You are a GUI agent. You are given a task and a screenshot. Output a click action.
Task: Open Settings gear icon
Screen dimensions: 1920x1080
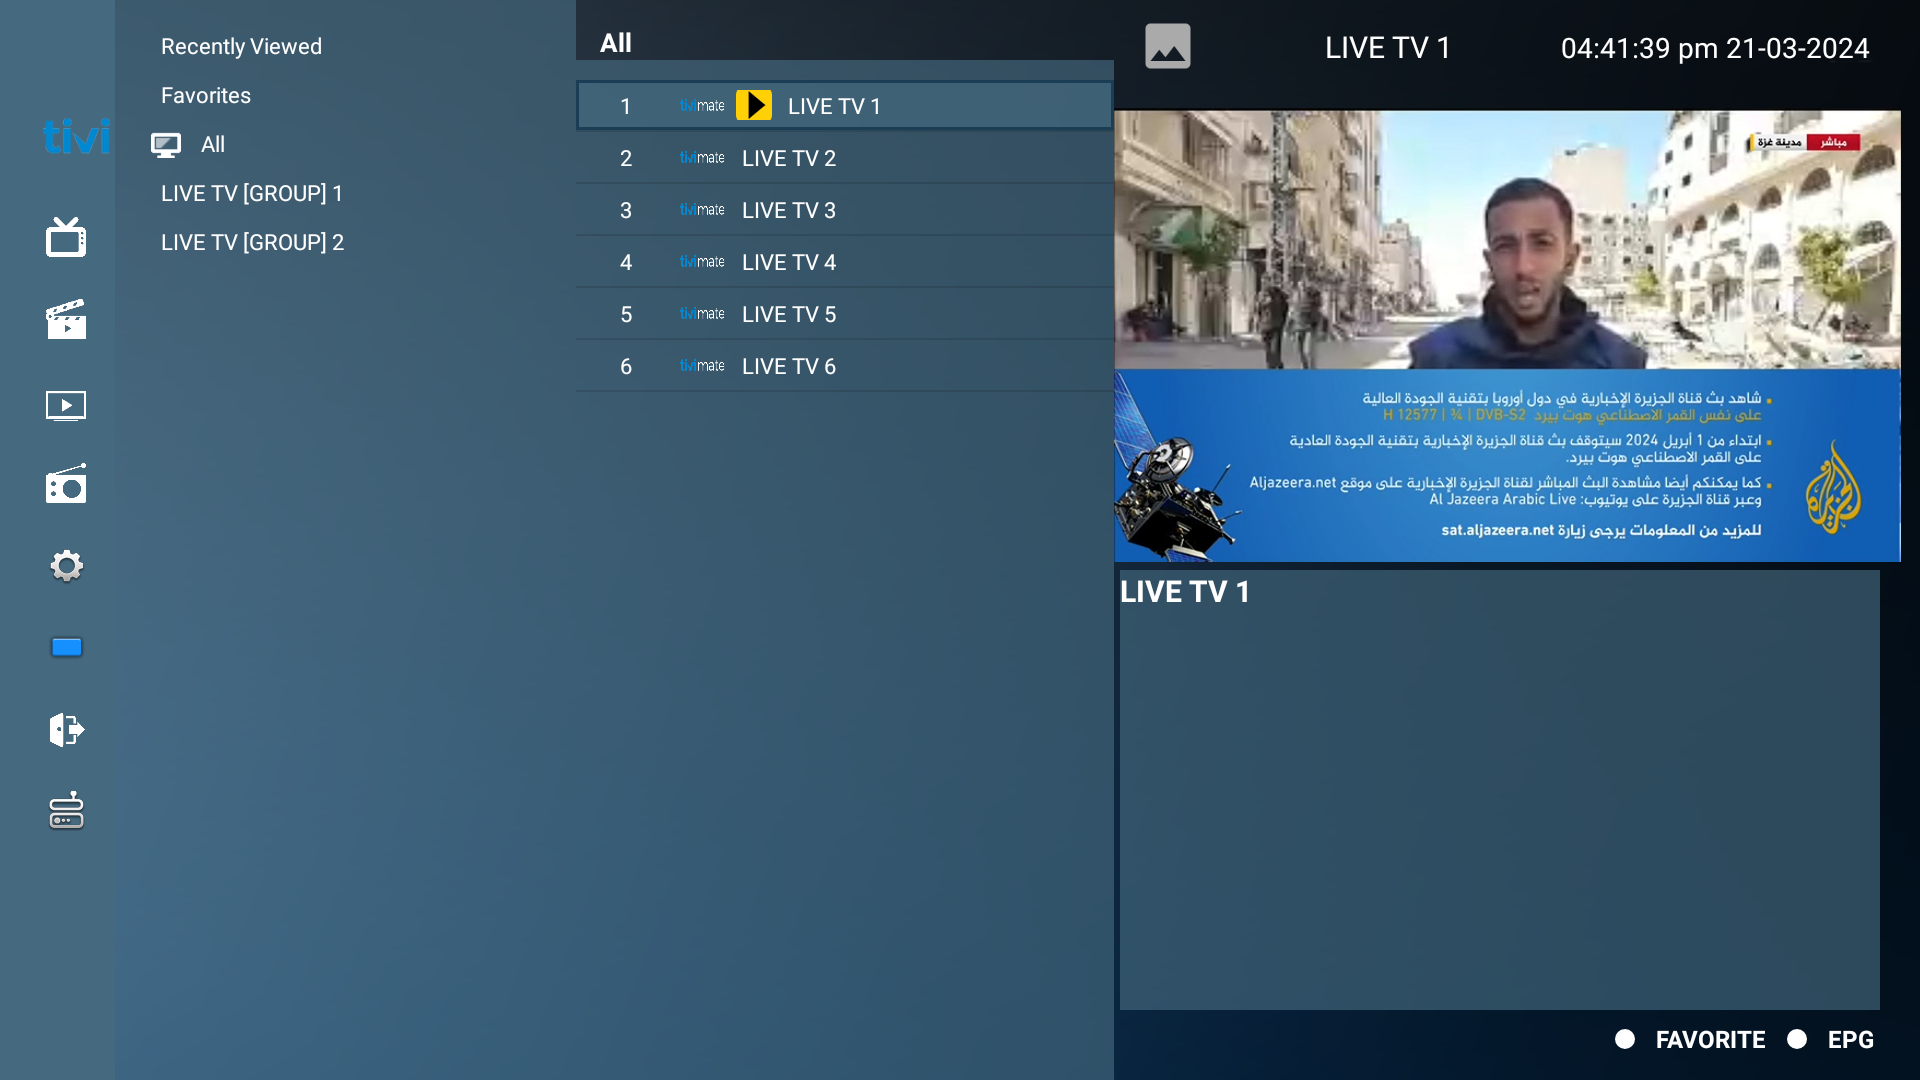pos(66,566)
